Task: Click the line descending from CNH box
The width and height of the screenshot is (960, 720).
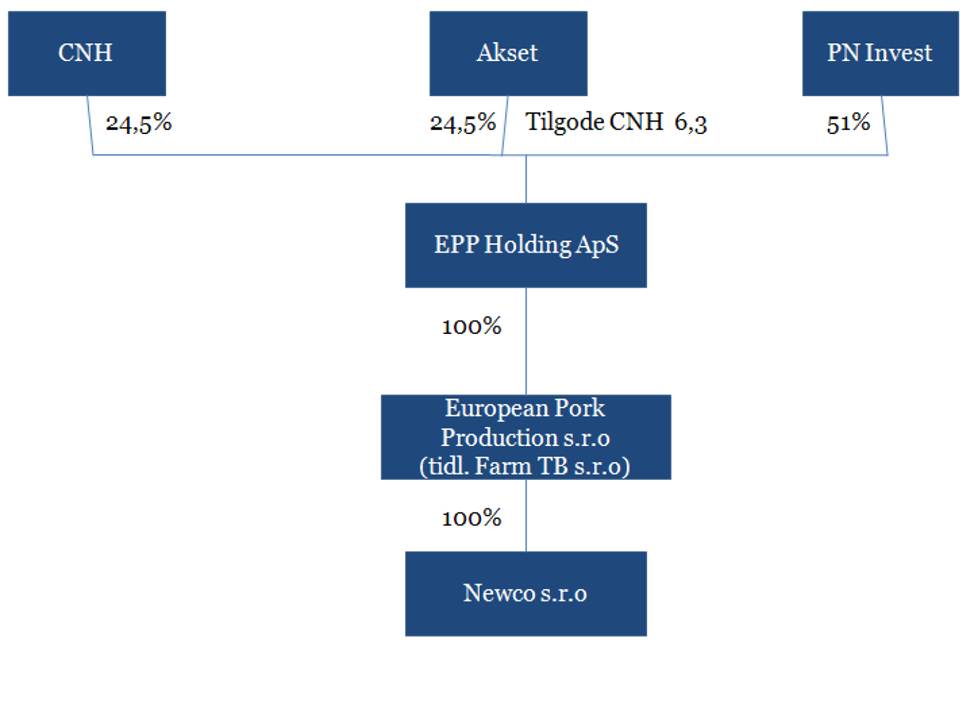Action: pos(90,126)
